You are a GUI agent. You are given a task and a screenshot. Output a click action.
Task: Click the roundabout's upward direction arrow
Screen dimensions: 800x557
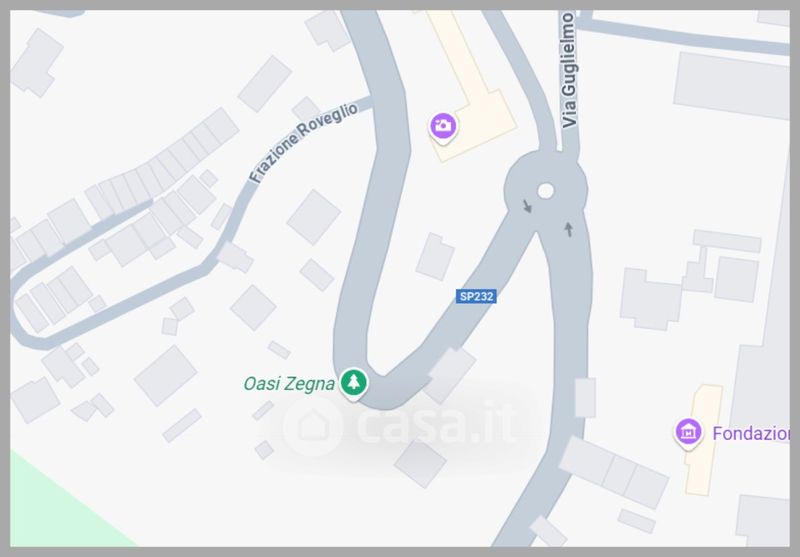(568, 229)
